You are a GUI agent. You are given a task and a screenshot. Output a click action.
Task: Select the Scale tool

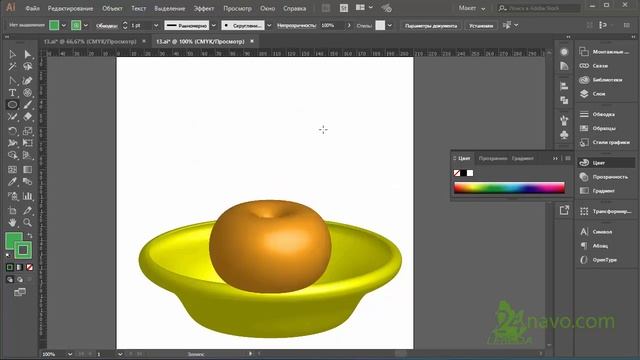27,131
